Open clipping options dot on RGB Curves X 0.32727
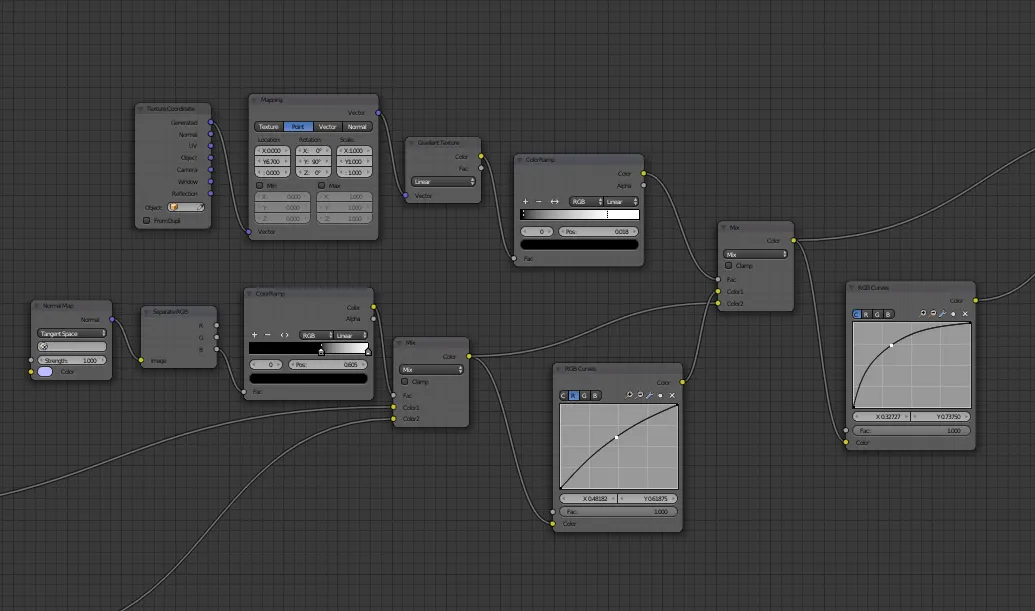The width and height of the screenshot is (1035, 611). click(953, 314)
